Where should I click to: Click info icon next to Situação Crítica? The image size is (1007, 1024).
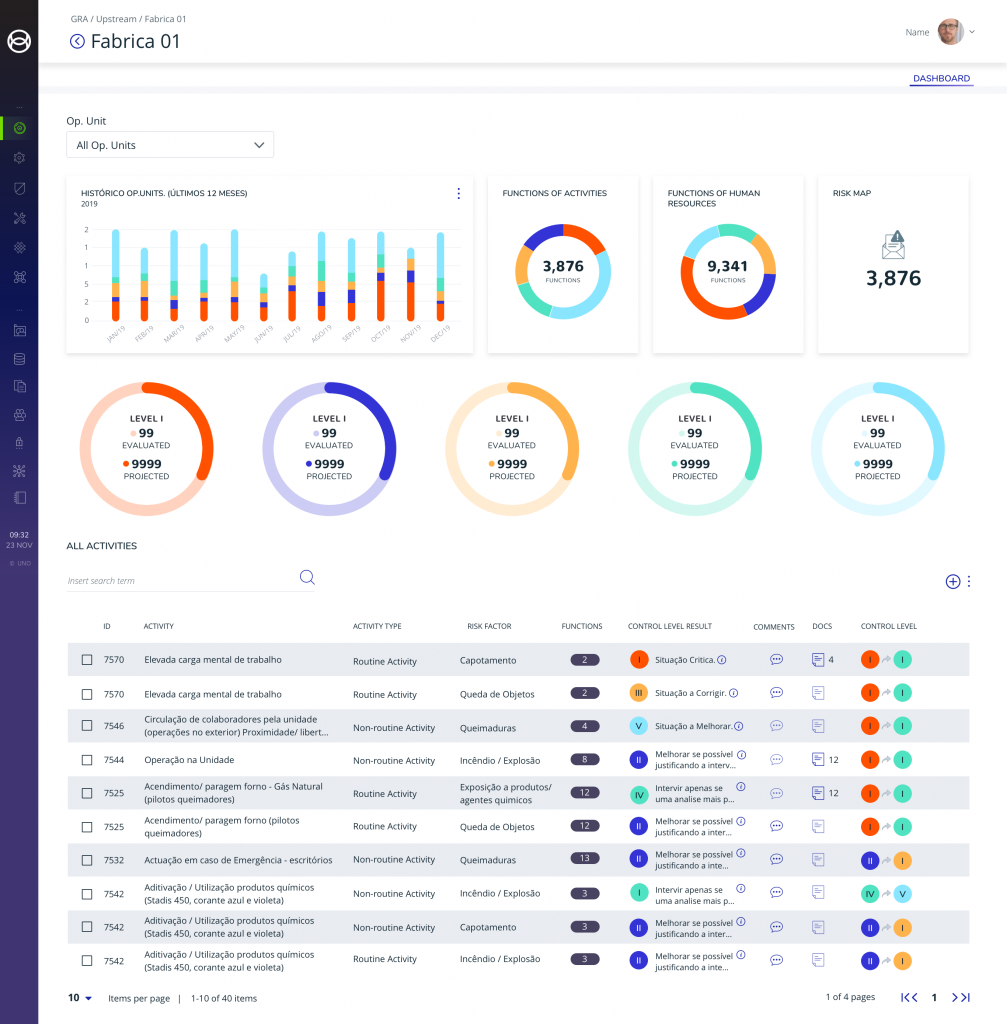[x=721, y=660]
